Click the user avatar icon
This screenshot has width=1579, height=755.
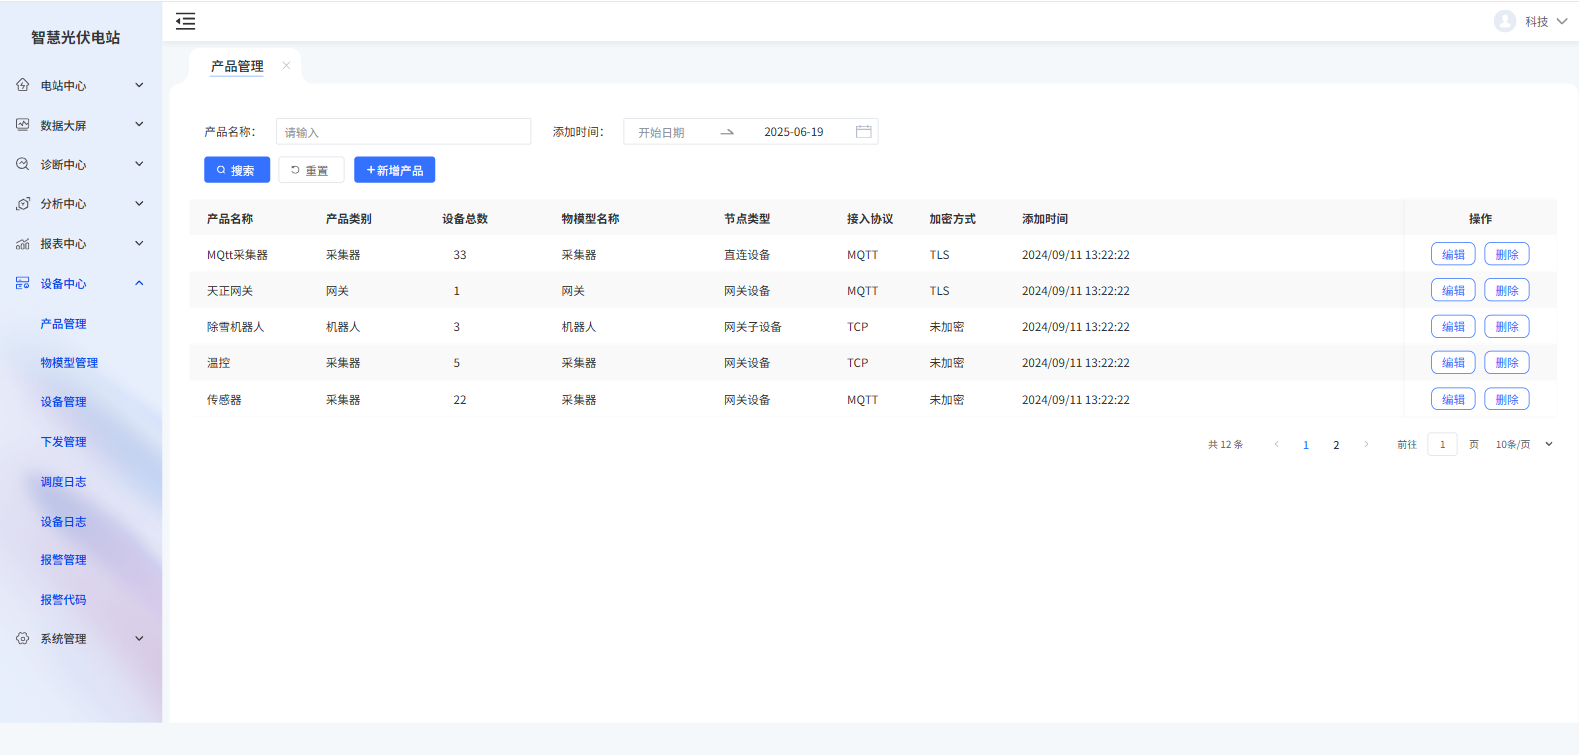pos(1504,21)
